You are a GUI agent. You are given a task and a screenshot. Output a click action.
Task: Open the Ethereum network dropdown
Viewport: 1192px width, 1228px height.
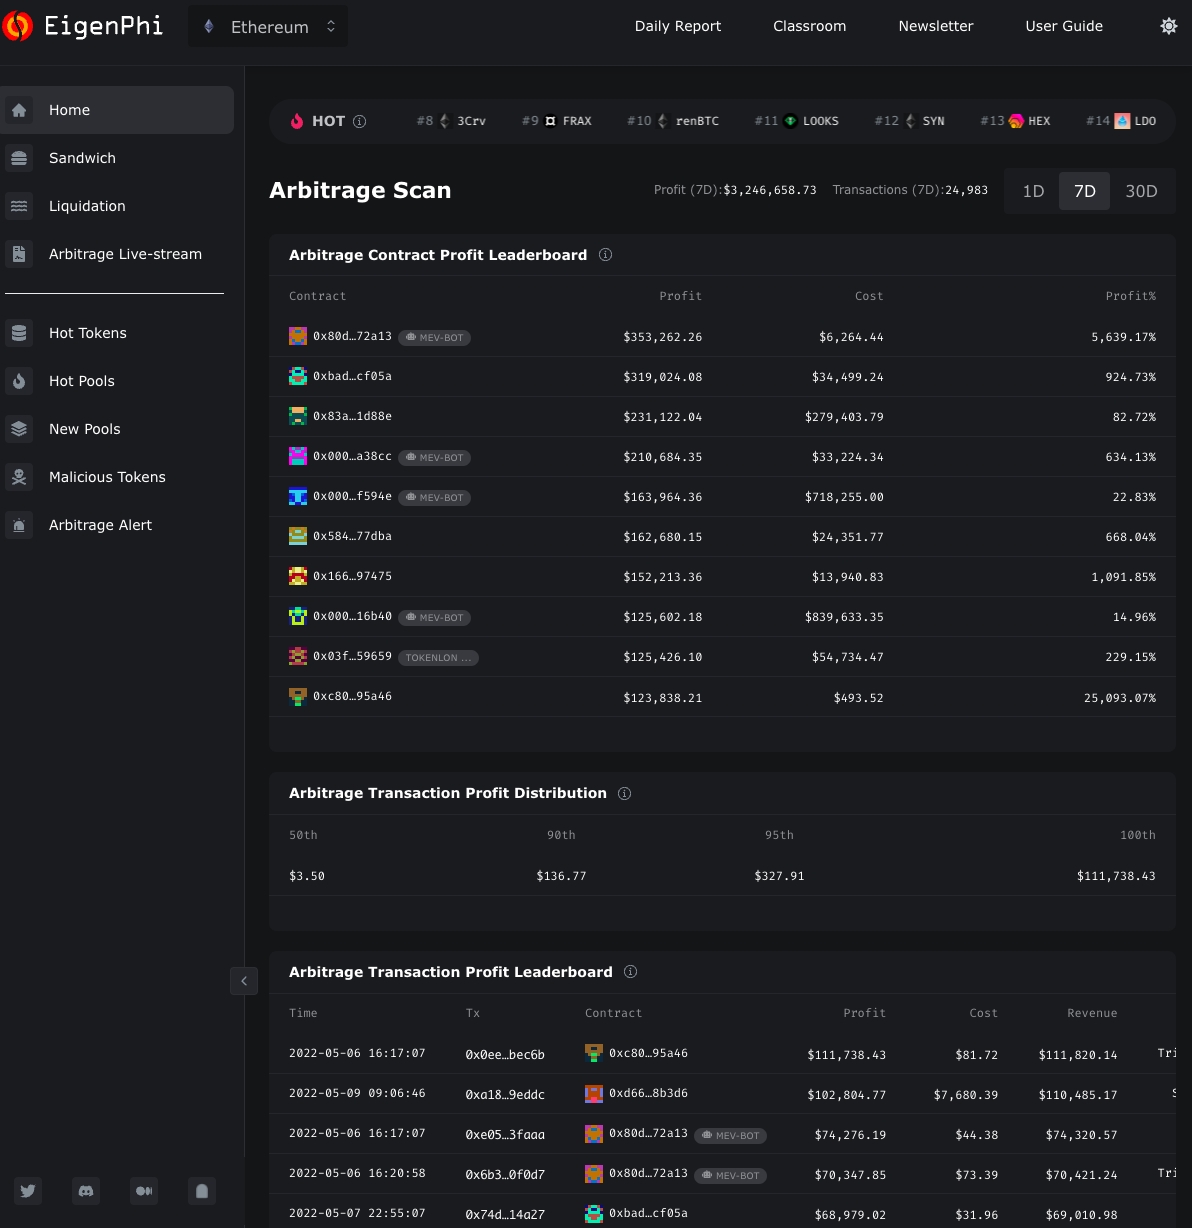(268, 27)
